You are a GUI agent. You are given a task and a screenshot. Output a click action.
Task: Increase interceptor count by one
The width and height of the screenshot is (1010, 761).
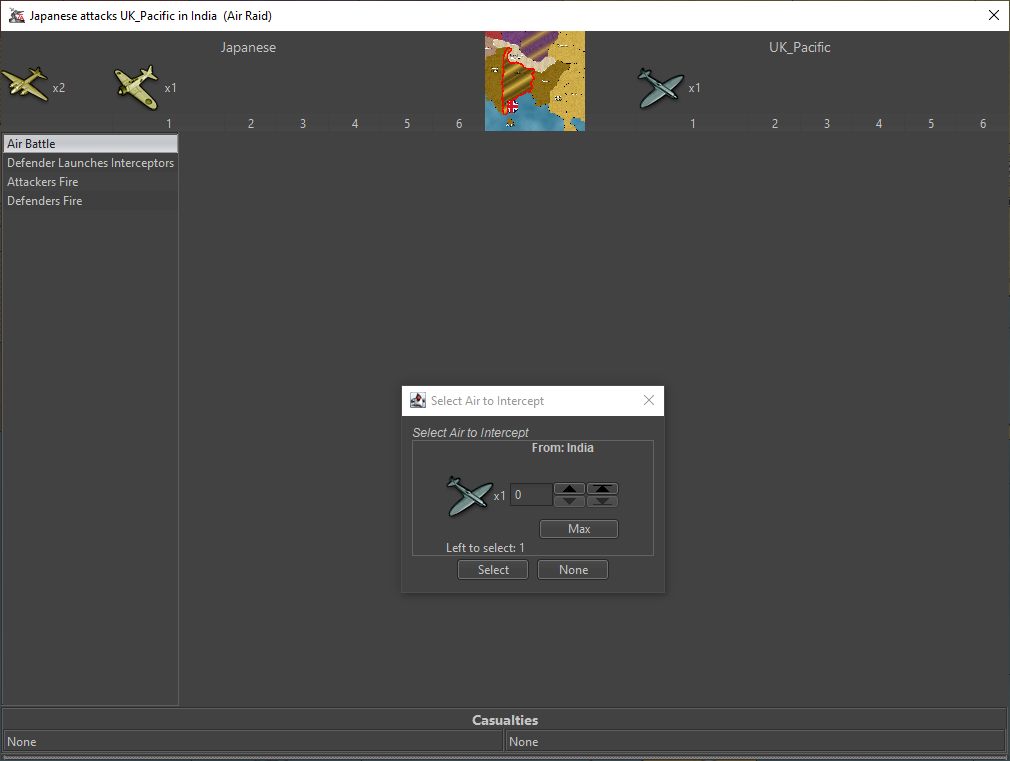(x=569, y=489)
